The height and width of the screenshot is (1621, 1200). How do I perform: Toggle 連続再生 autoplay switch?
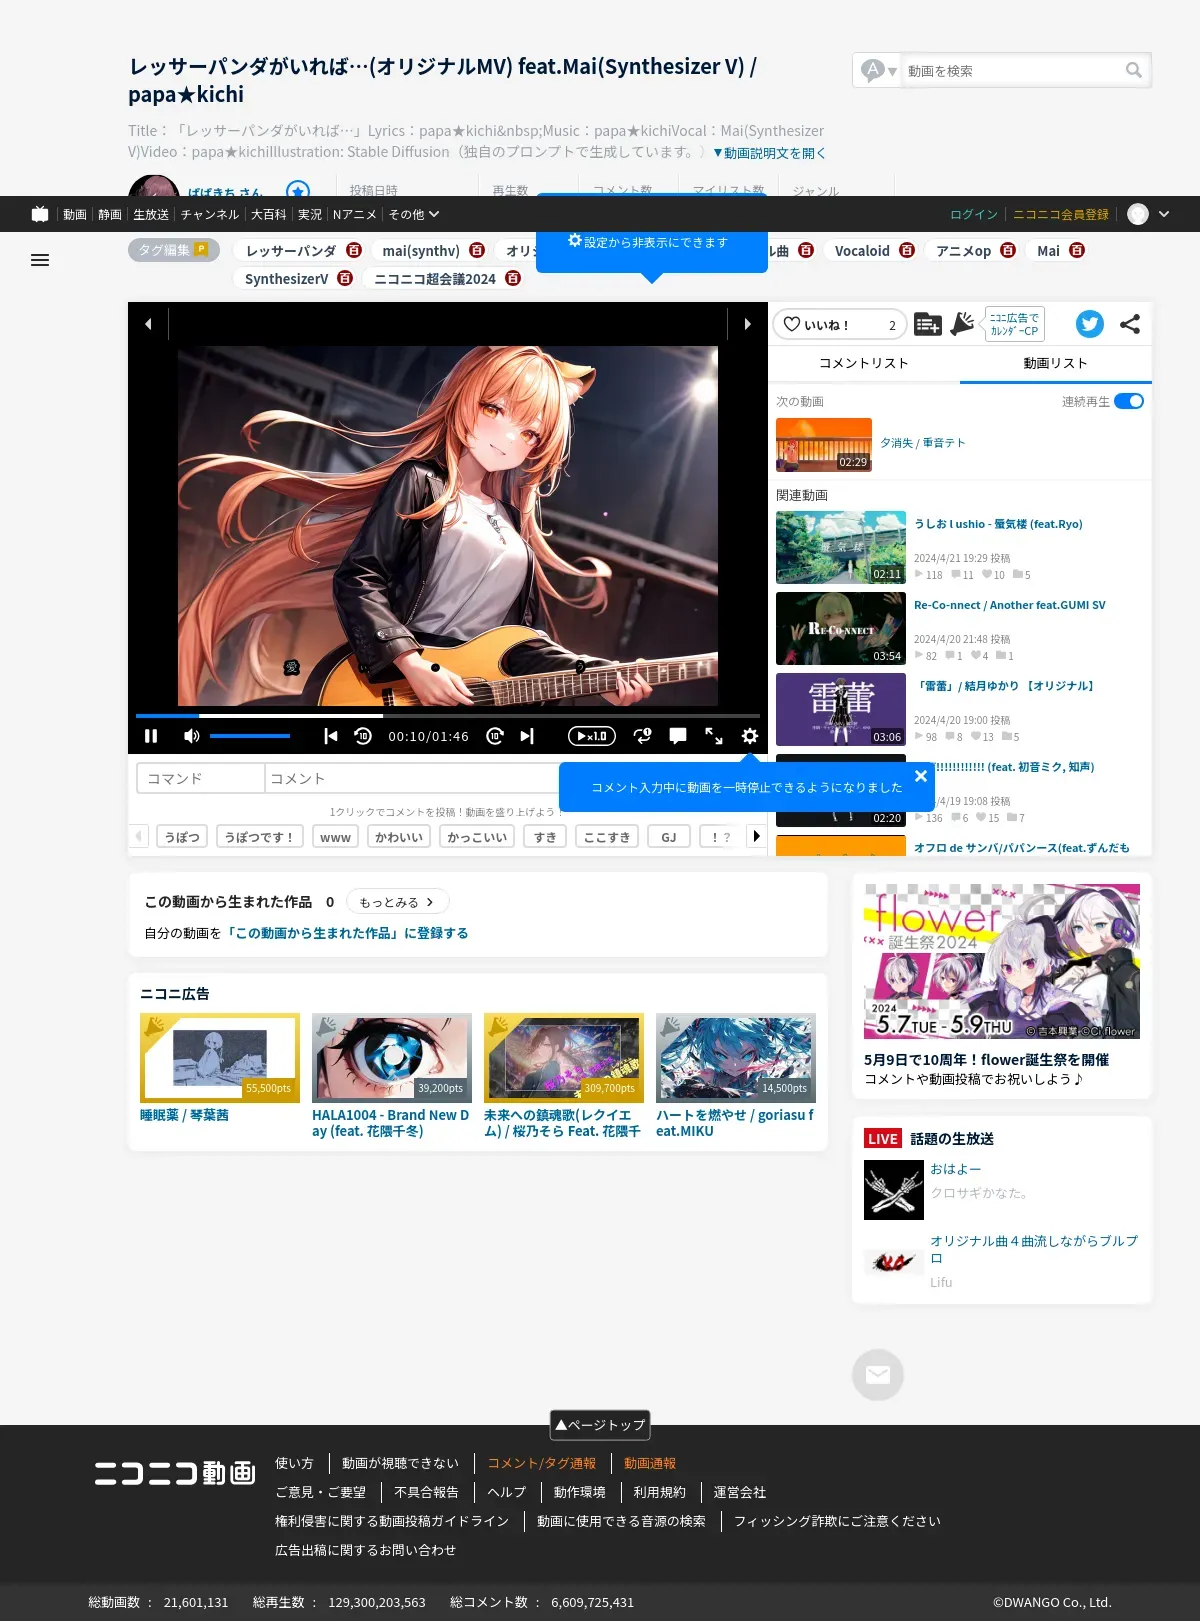1129,401
